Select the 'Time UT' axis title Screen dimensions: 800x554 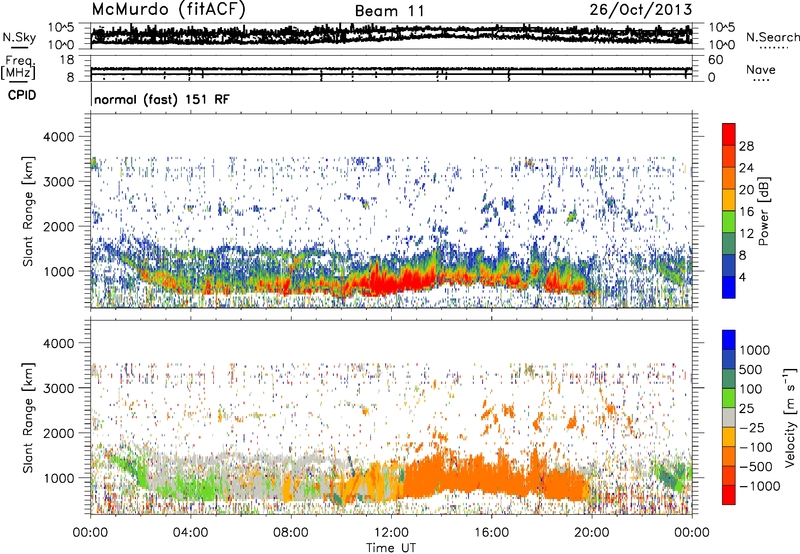click(x=391, y=548)
